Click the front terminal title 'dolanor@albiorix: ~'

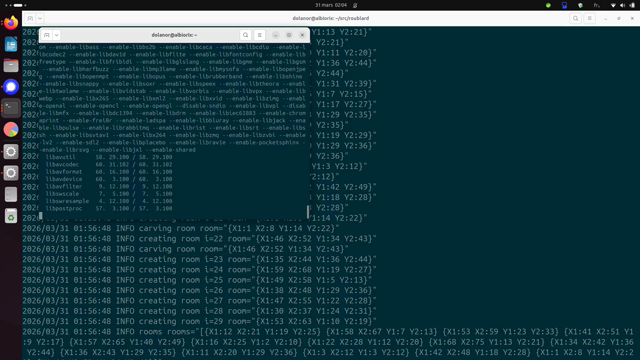(174, 35)
